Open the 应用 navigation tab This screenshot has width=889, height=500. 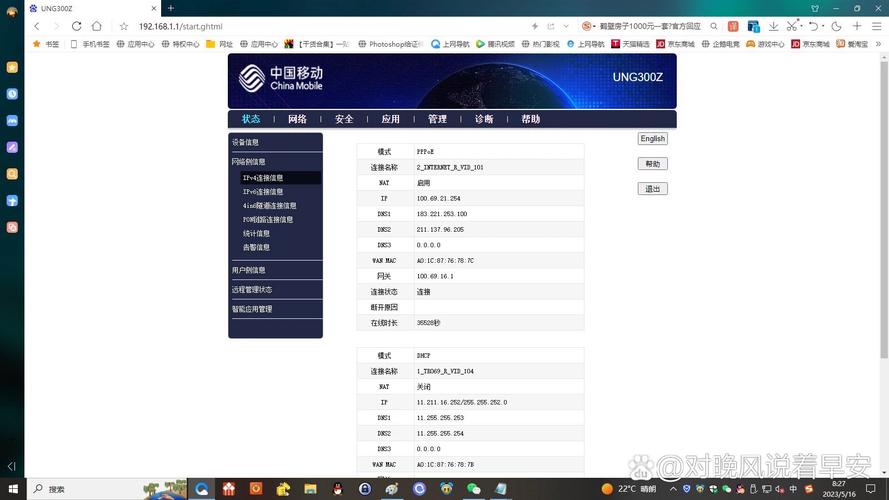click(391, 119)
